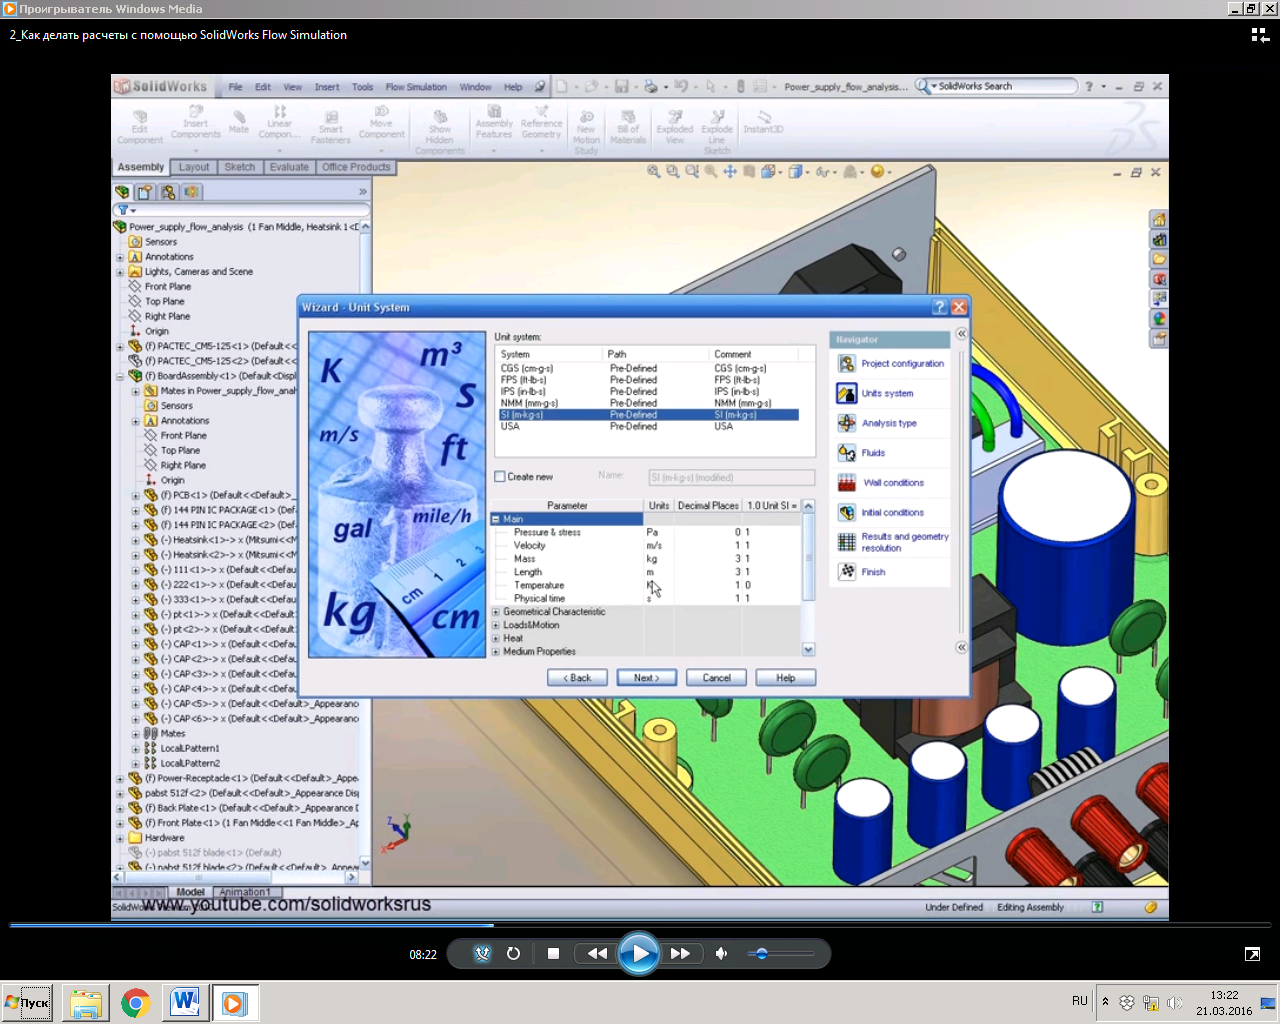Open Chrome from the taskbar
Image resolution: width=1280 pixels, height=1024 pixels.
click(135, 1003)
